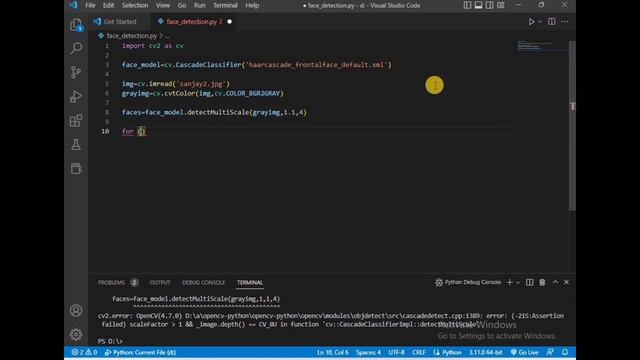Select the Python Debug Console terminal
The width and height of the screenshot is (640, 360).
click(468, 282)
